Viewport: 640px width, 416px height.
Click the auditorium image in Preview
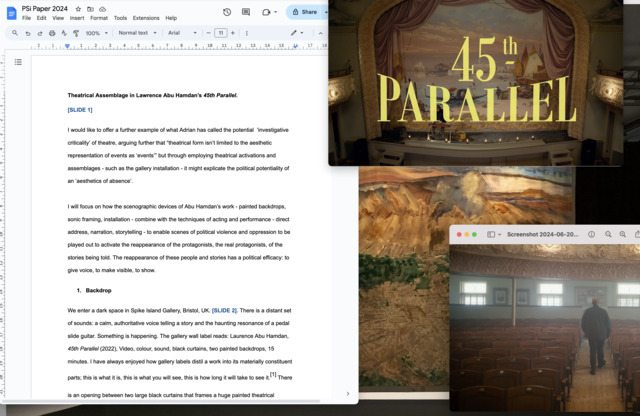(544, 328)
